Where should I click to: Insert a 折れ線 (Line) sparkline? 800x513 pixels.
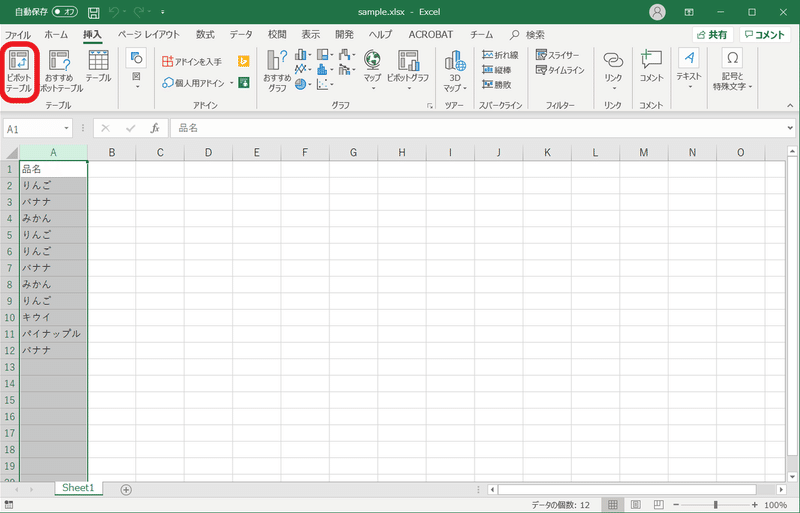pos(500,55)
